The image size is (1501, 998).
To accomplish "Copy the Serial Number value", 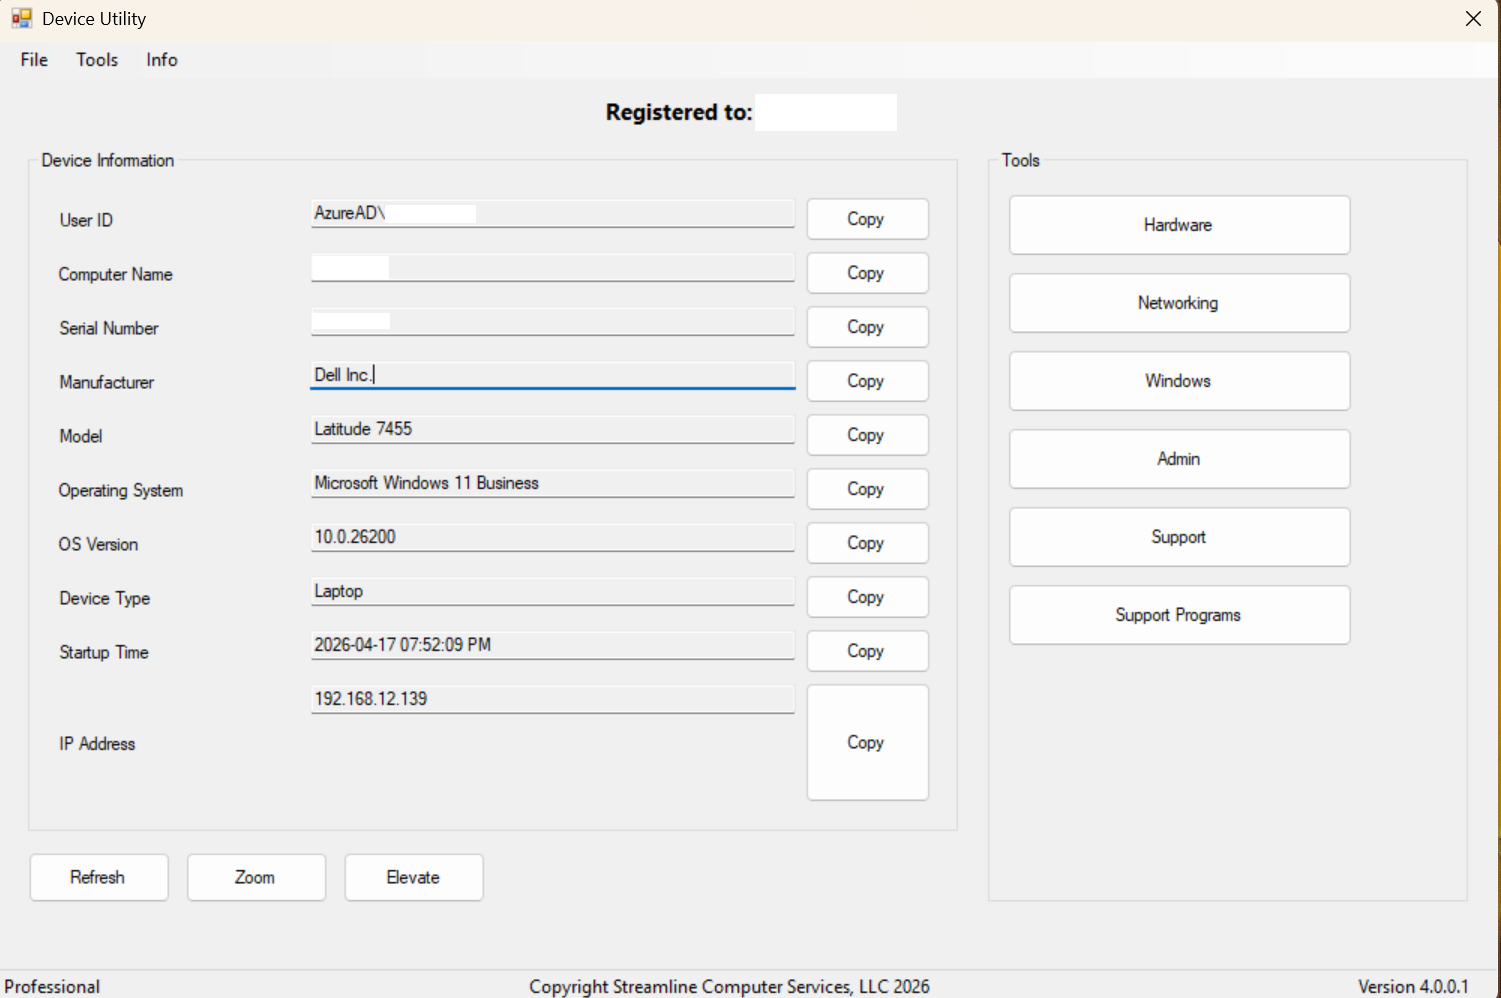I will 866,327.
